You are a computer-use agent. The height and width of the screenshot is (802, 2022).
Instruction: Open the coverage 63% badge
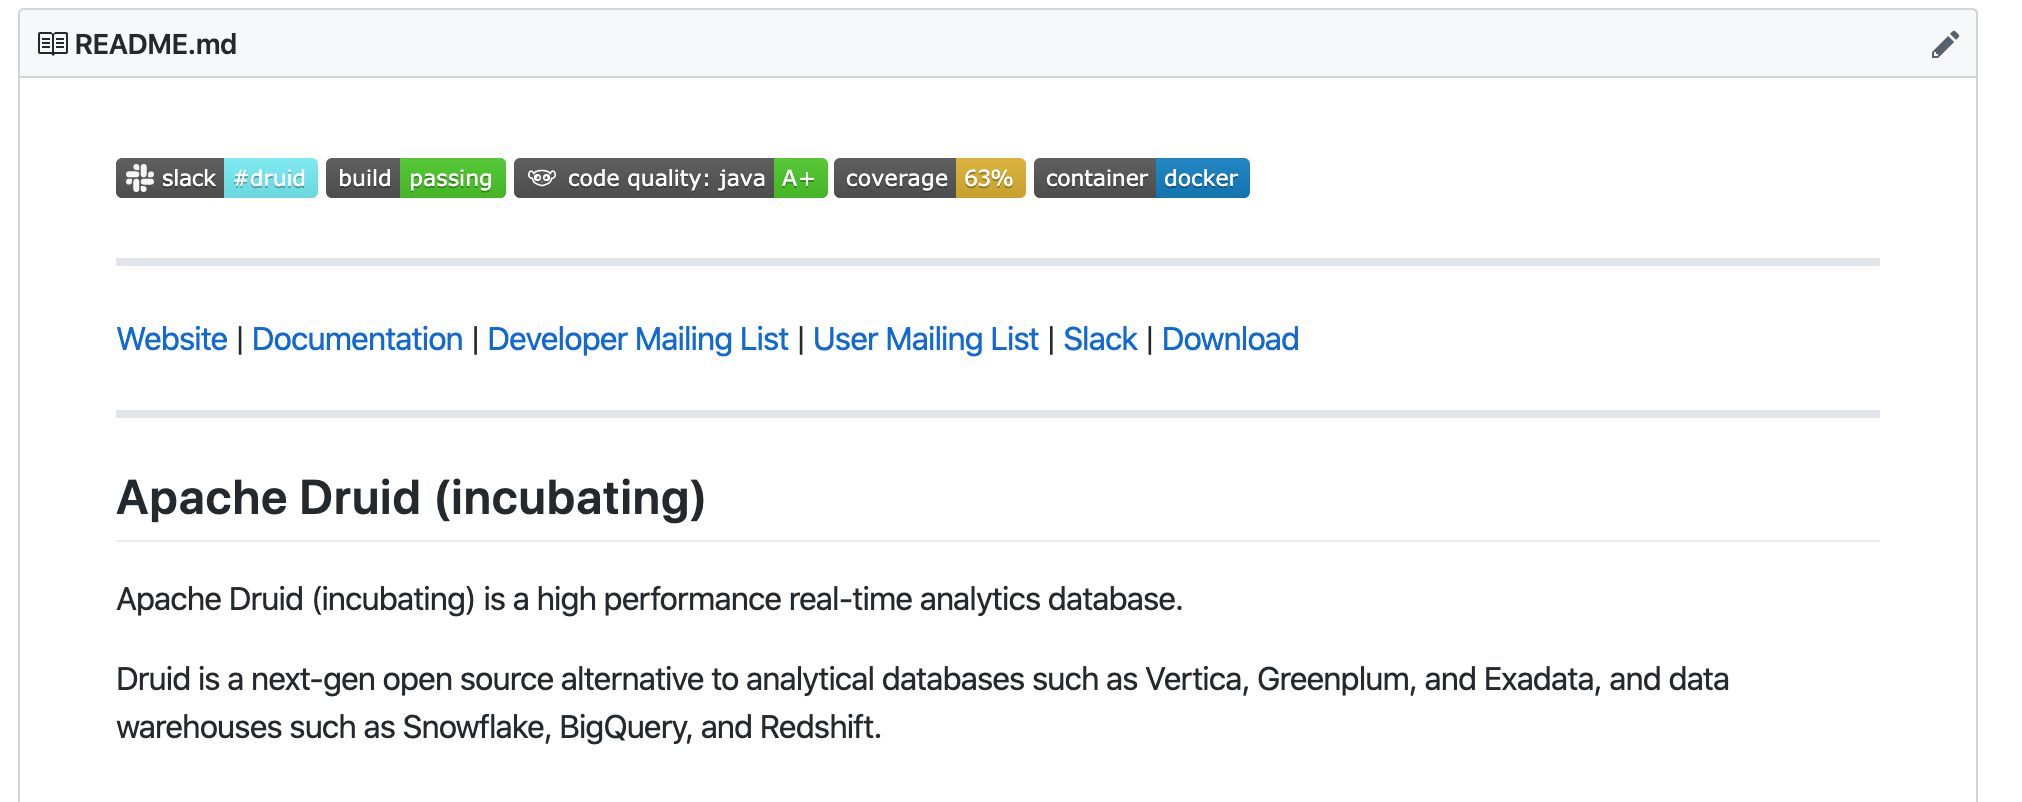(930, 178)
